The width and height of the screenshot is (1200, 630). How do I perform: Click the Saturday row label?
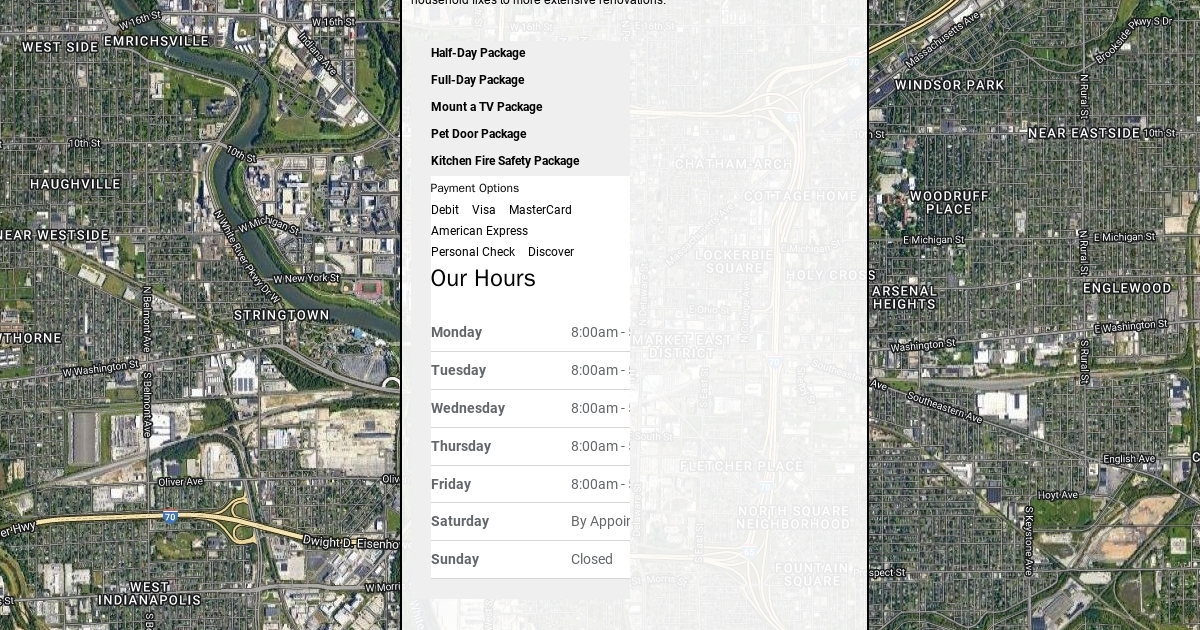point(460,521)
